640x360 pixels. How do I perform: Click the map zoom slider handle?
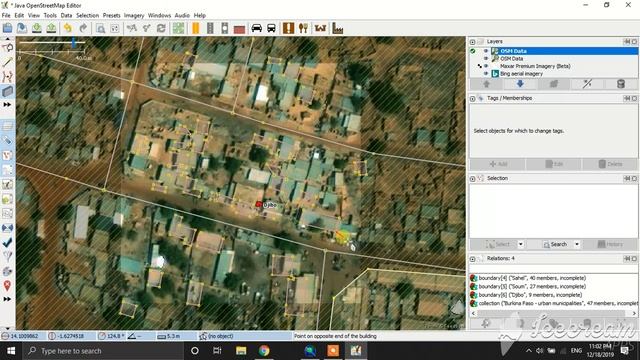click(74, 42)
